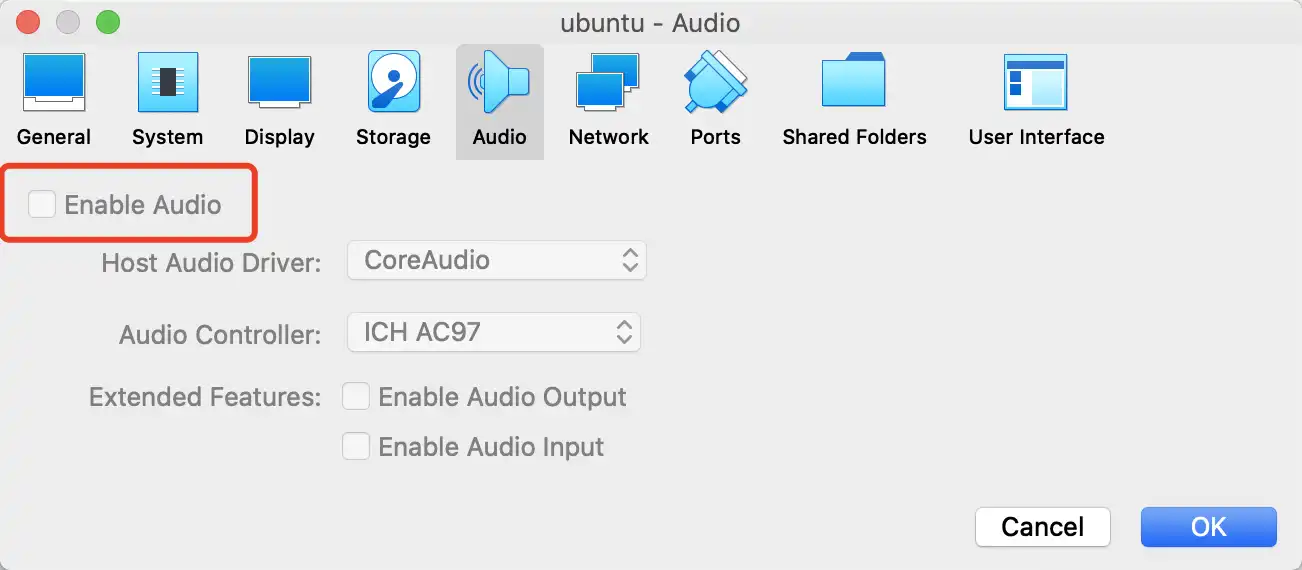The image size is (1302, 570).
Task: Open the Network monitors icon
Action: pos(608,82)
